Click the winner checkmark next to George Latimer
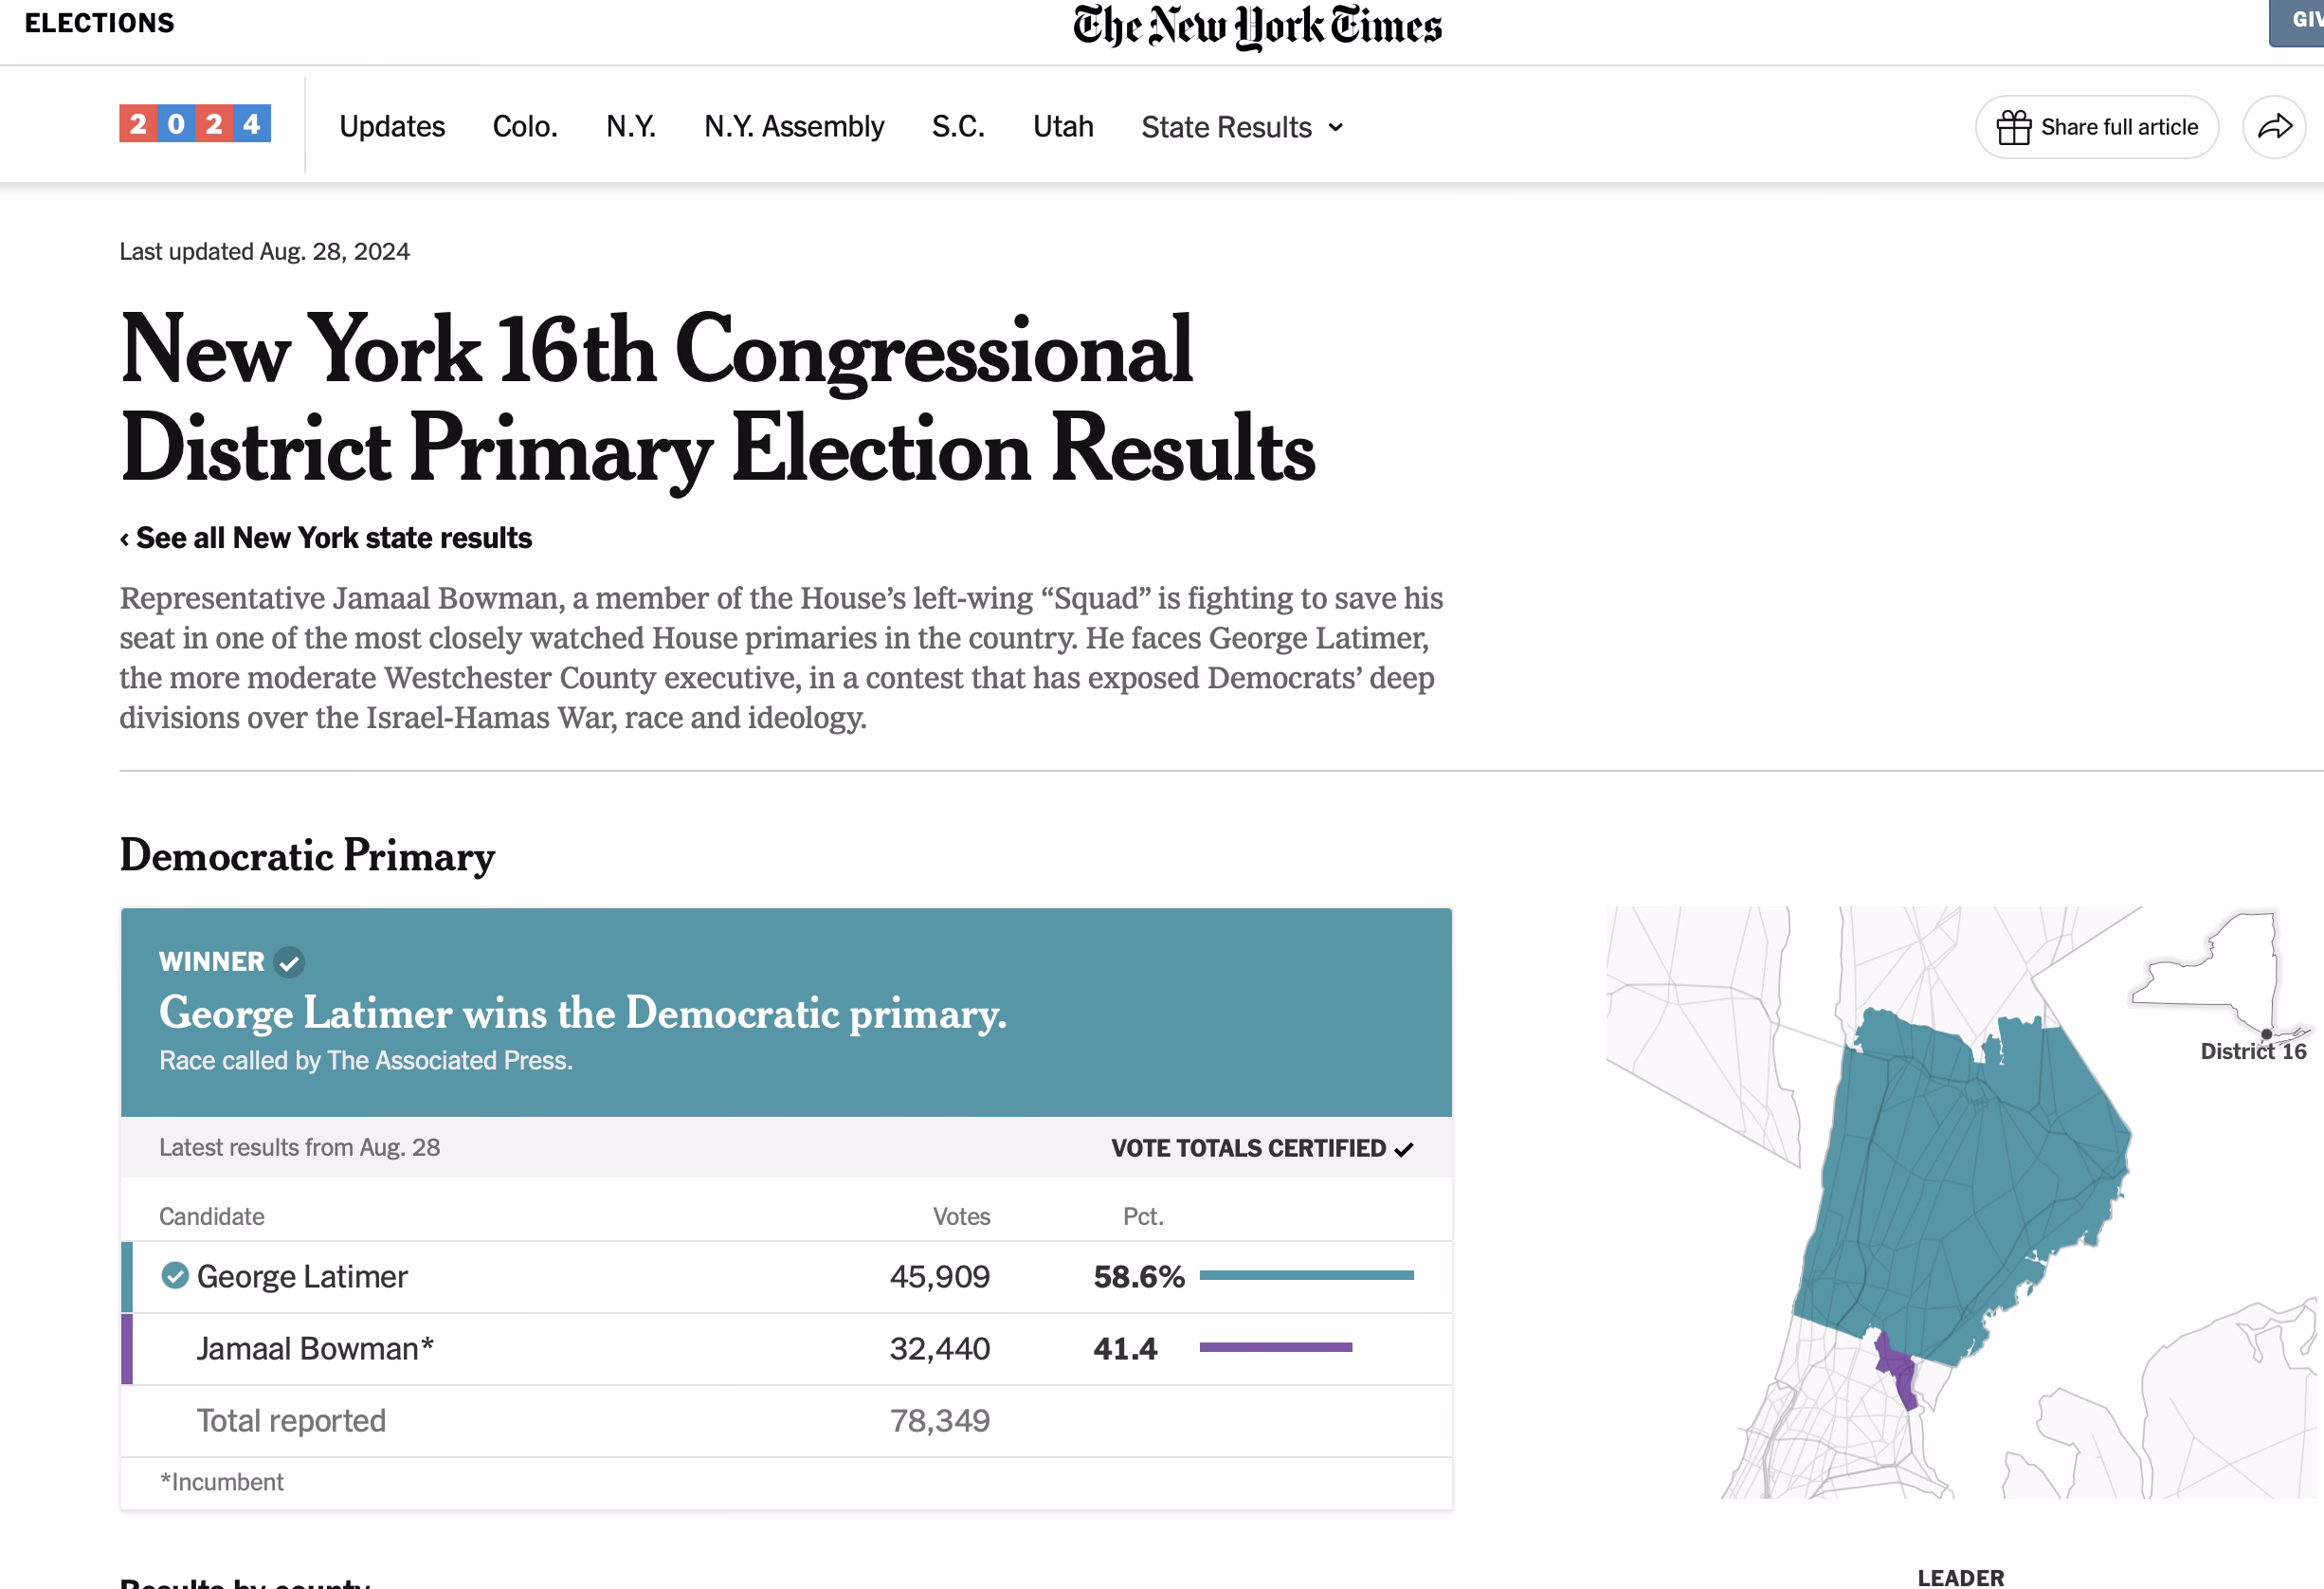This screenshot has width=2324, height=1589. [x=175, y=1275]
